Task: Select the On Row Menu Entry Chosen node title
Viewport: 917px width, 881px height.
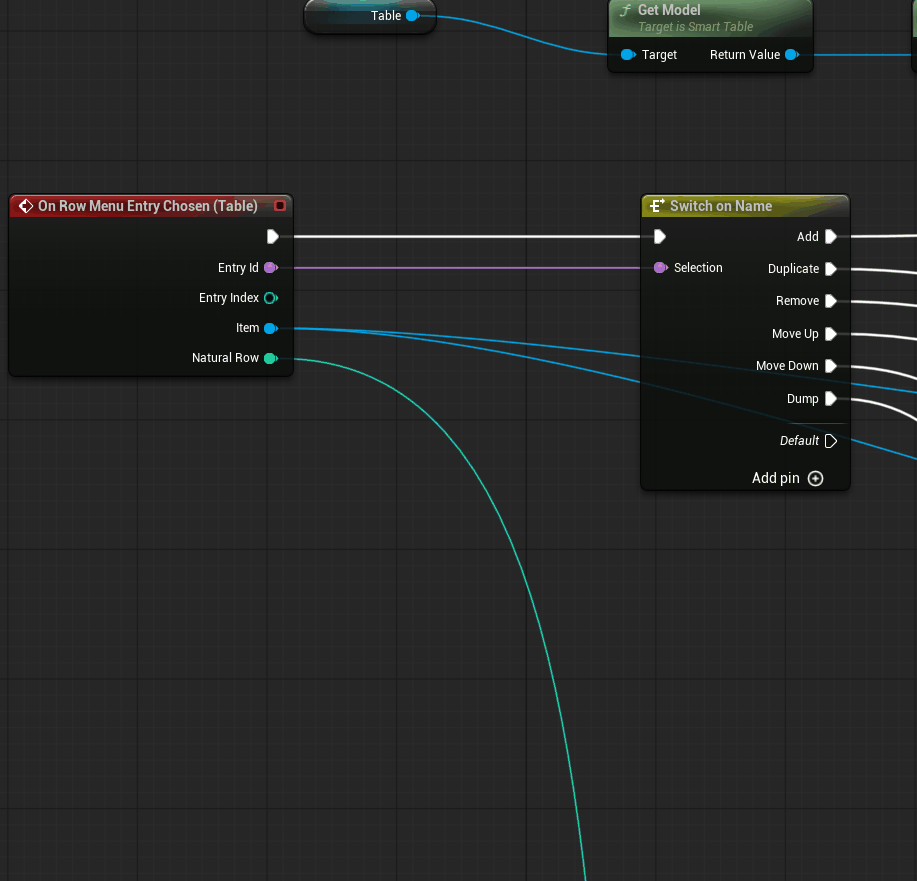Action: pos(147,206)
